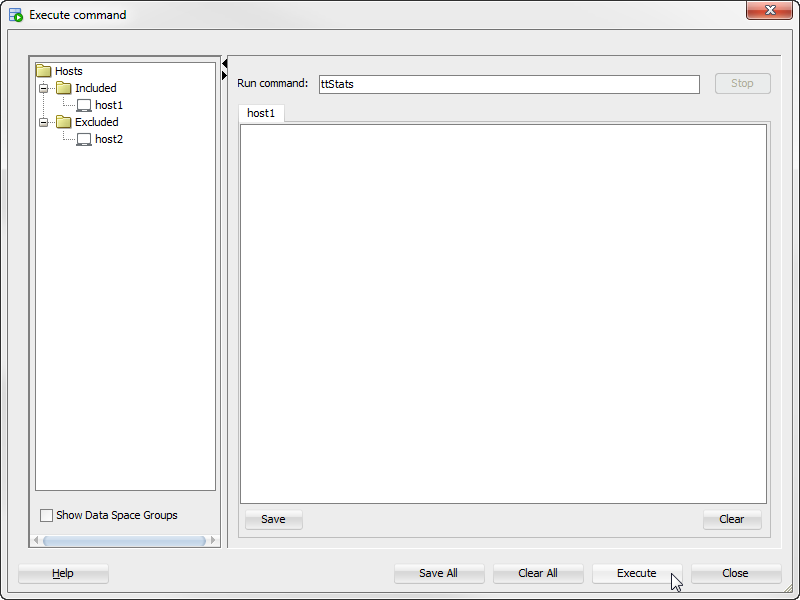Click the Execute button
The image size is (800, 600).
[636, 573]
